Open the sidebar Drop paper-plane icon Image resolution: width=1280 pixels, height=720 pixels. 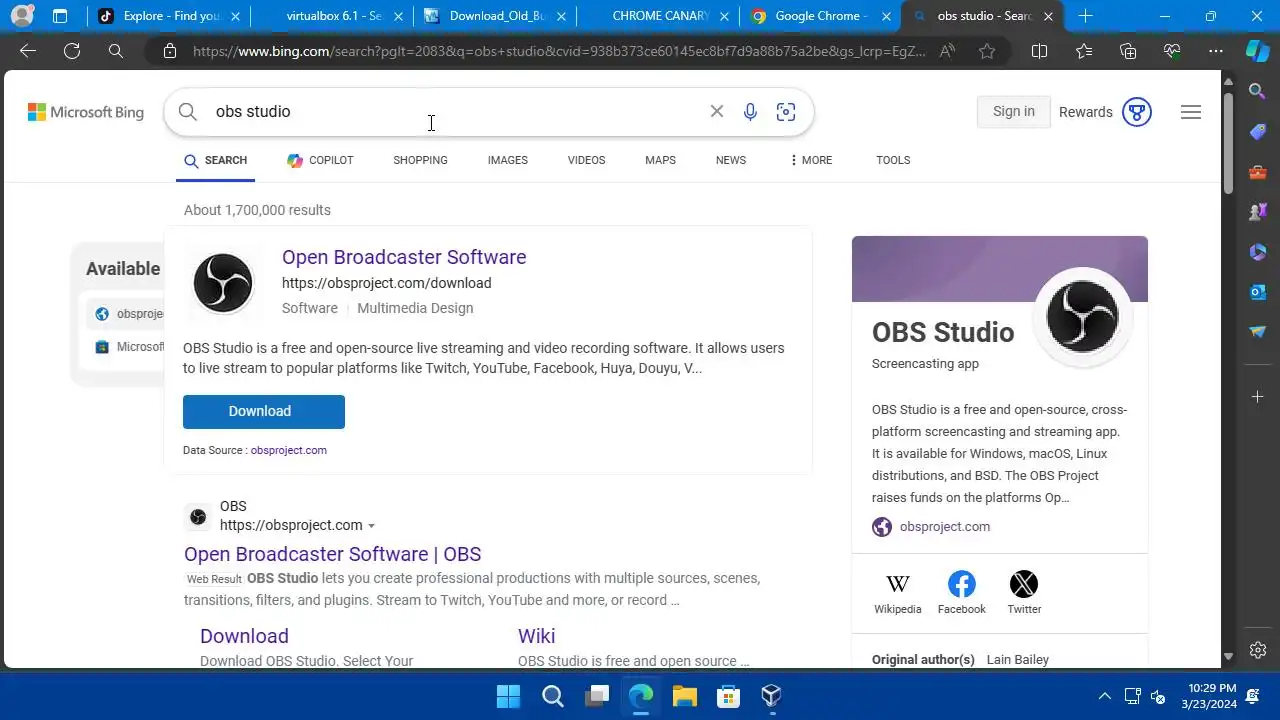coord(1258,332)
